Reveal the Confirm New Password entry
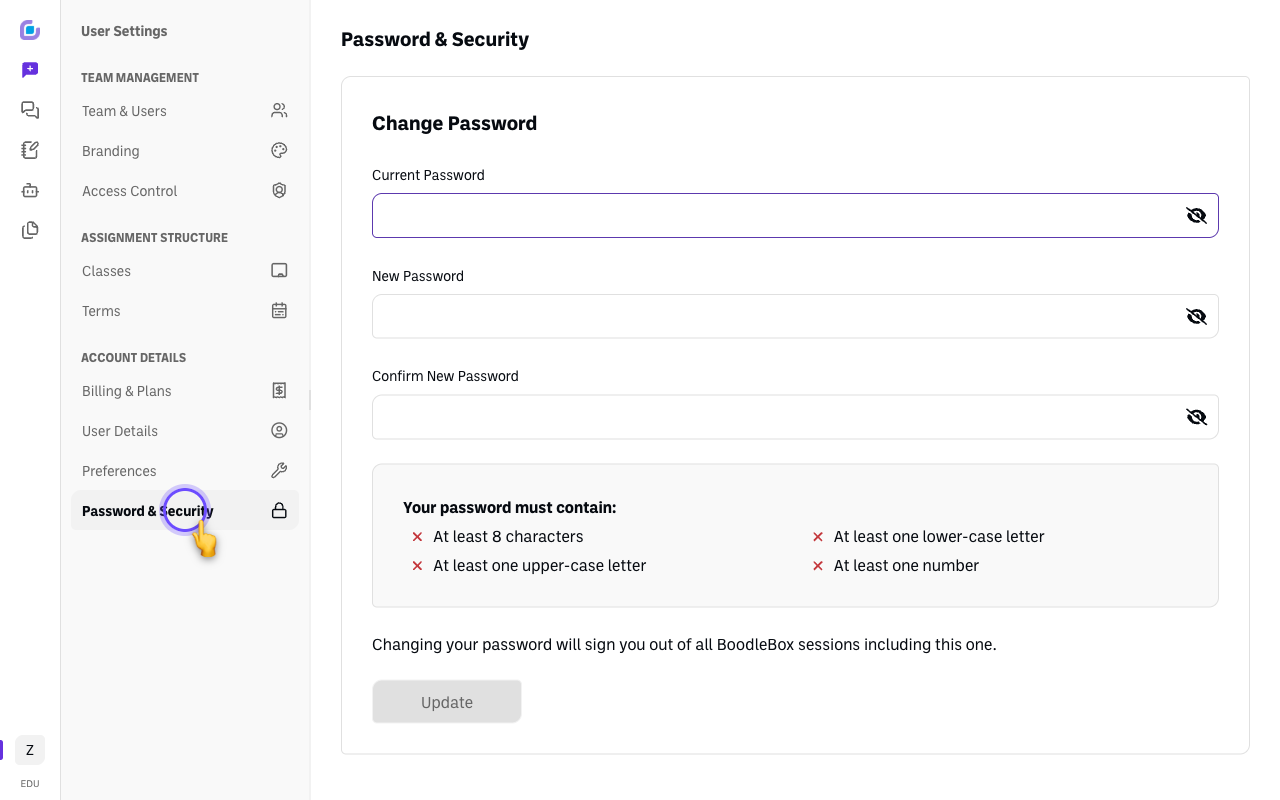Image resolution: width=1280 pixels, height=800 pixels. pyautogui.click(x=1196, y=417)
